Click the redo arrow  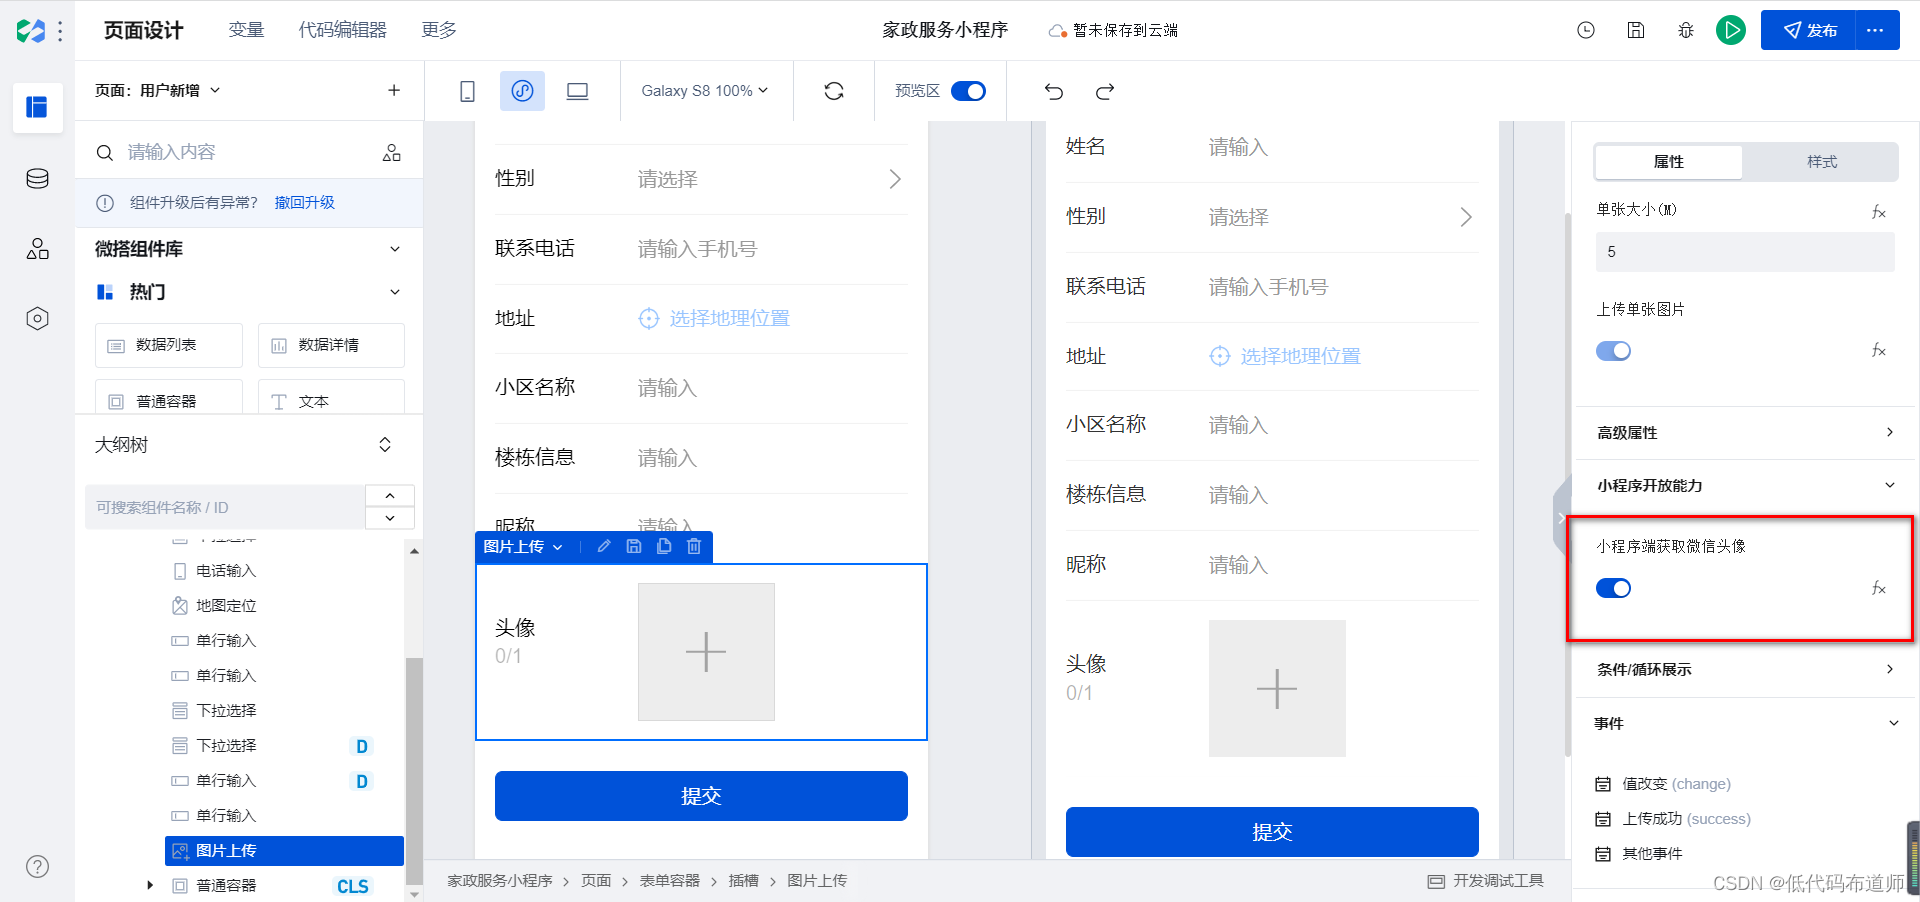point(1105,91)
